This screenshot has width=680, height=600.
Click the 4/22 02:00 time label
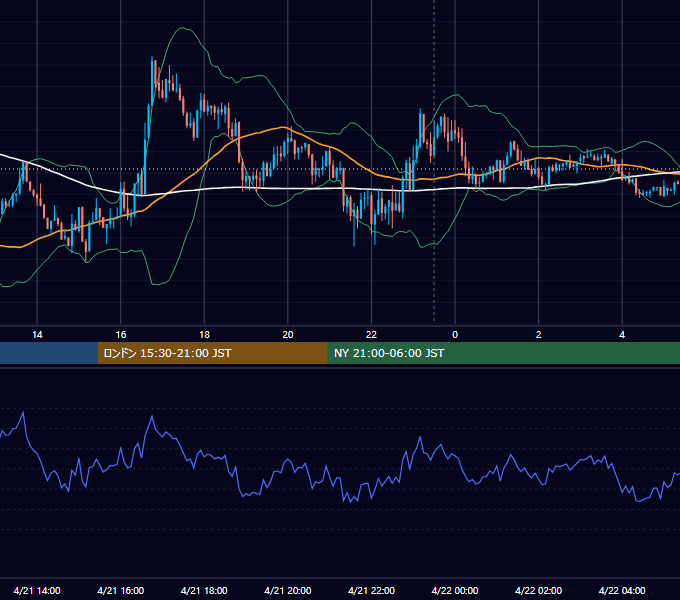pos(538,590)
